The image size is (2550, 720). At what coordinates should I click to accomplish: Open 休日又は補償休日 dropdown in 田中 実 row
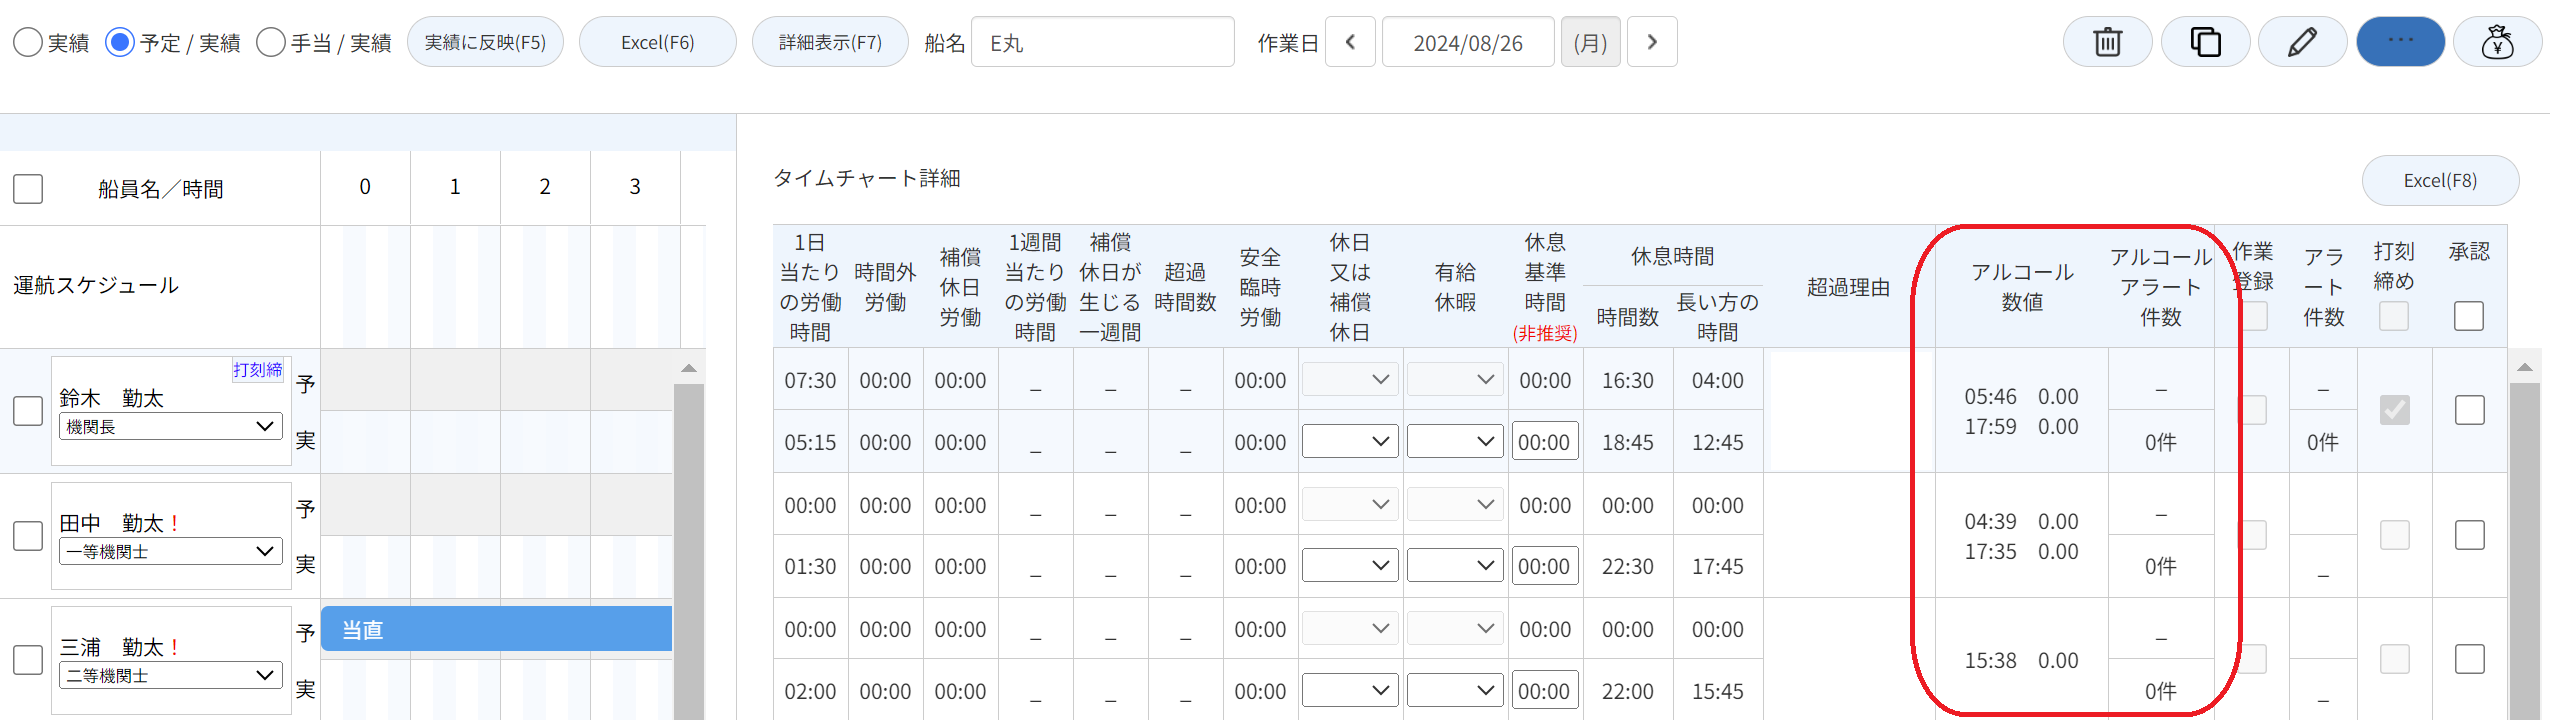[x=1350, y=566]
